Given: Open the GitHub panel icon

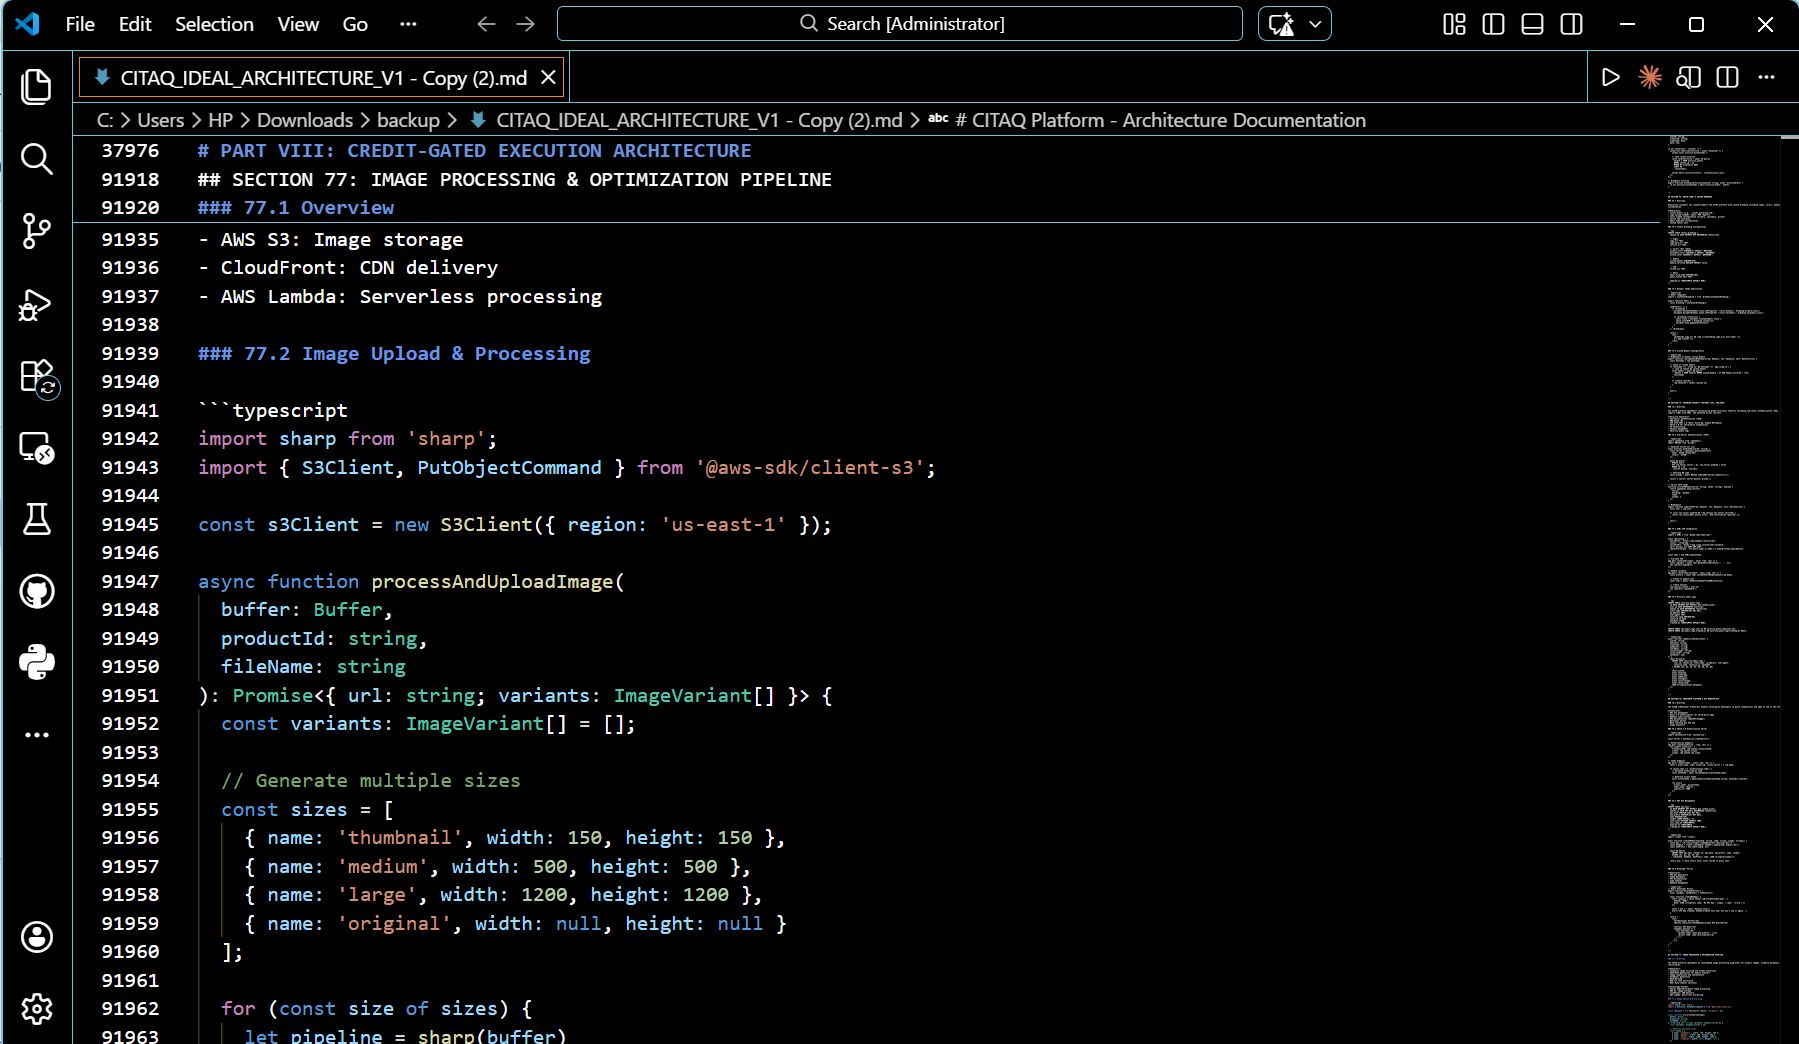Looking at the screenshot, I should (37, 591).
